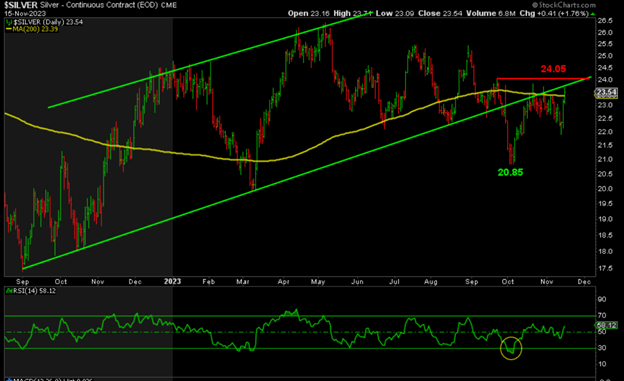This screenshot has height=381, width=624.
Task: Select the "$SILVER (Daily) 23.54" legend text
Action: (x=48, y=22)
